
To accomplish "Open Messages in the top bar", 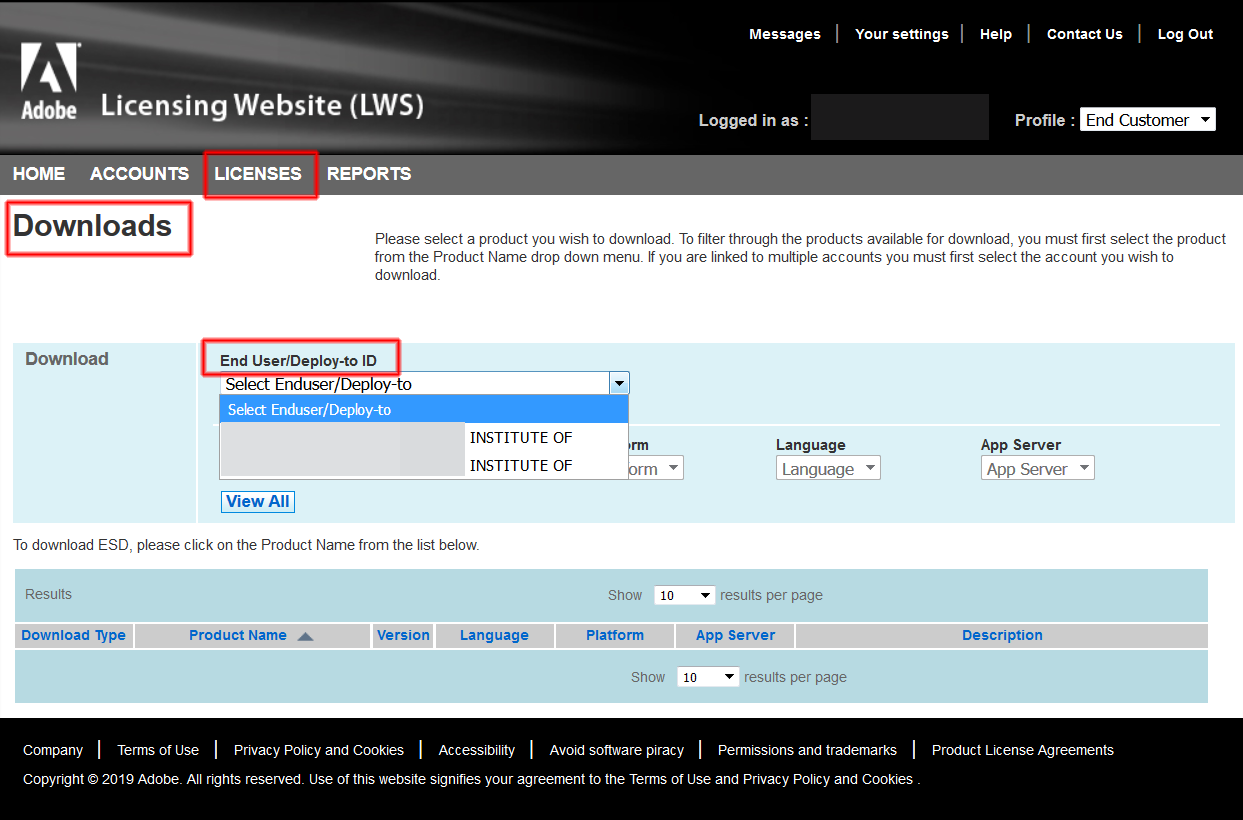I will coord(785,34).
